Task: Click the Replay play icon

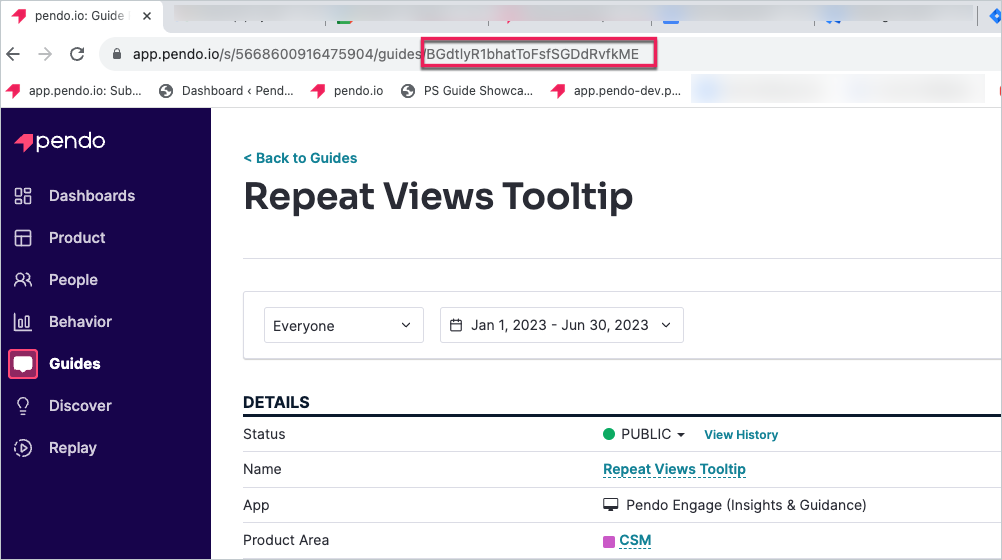Action: click(23, 448)
